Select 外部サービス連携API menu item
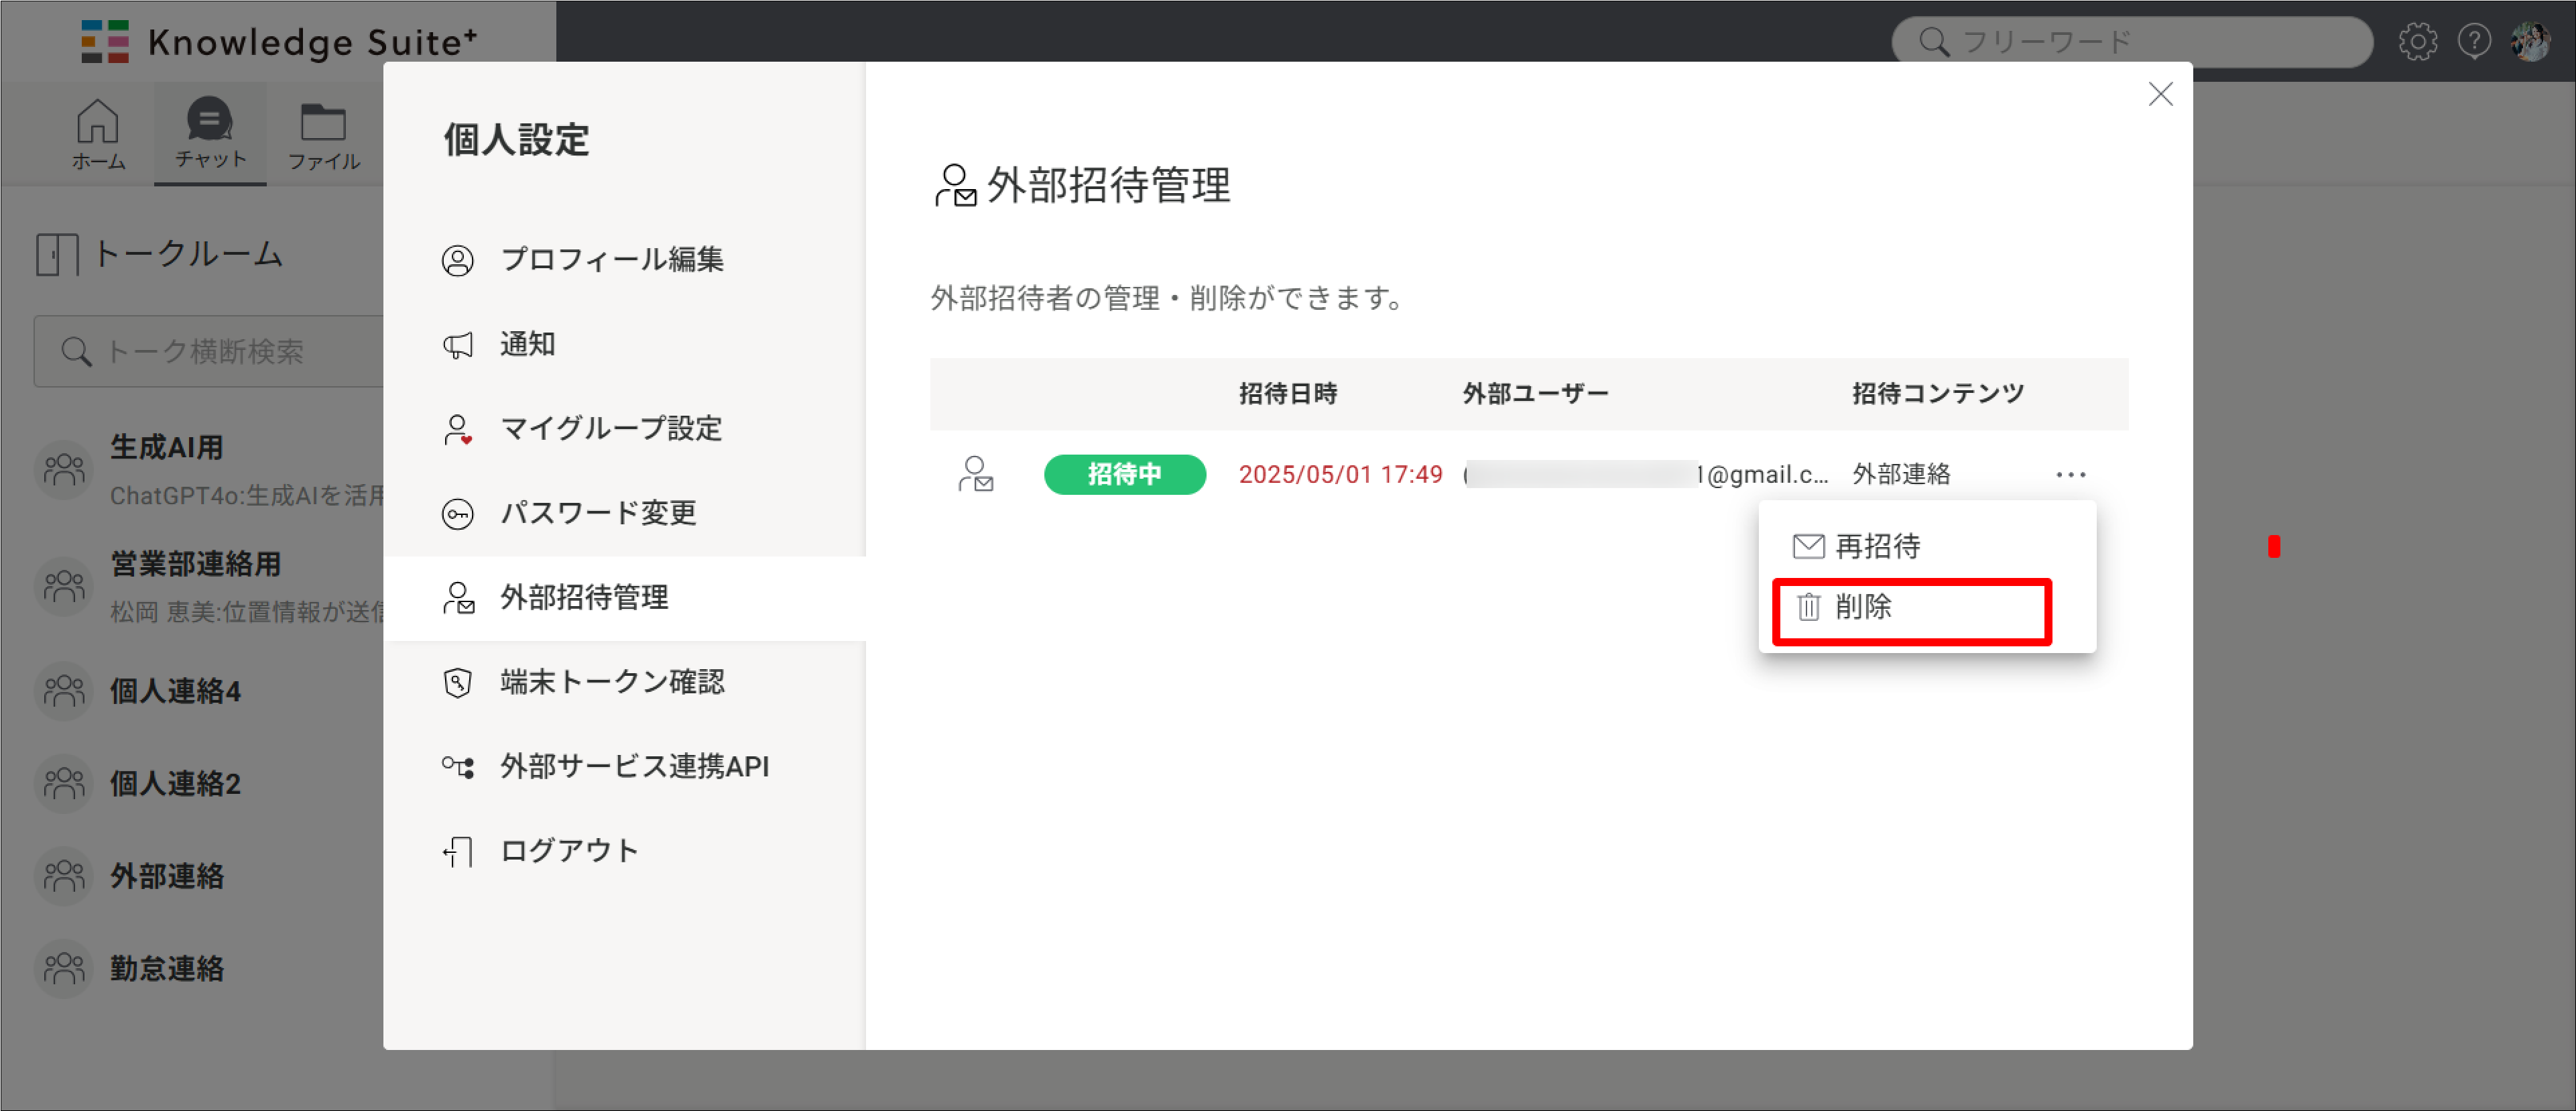 [624, 767]
